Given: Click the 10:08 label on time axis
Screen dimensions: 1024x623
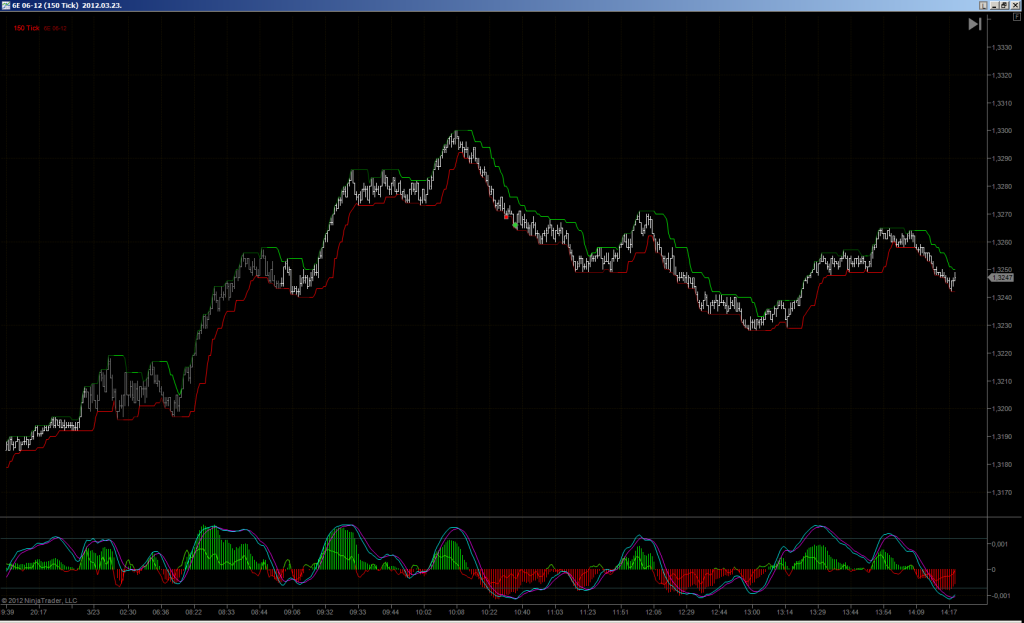Looking at the screenshot, I should point(456,613).
